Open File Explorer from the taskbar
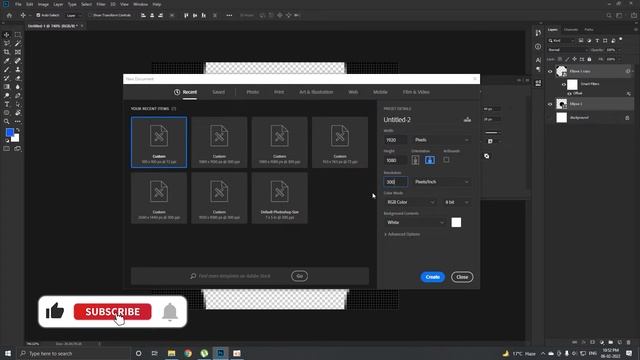This screenshot has width=640, height=360. tap(171, 353)
